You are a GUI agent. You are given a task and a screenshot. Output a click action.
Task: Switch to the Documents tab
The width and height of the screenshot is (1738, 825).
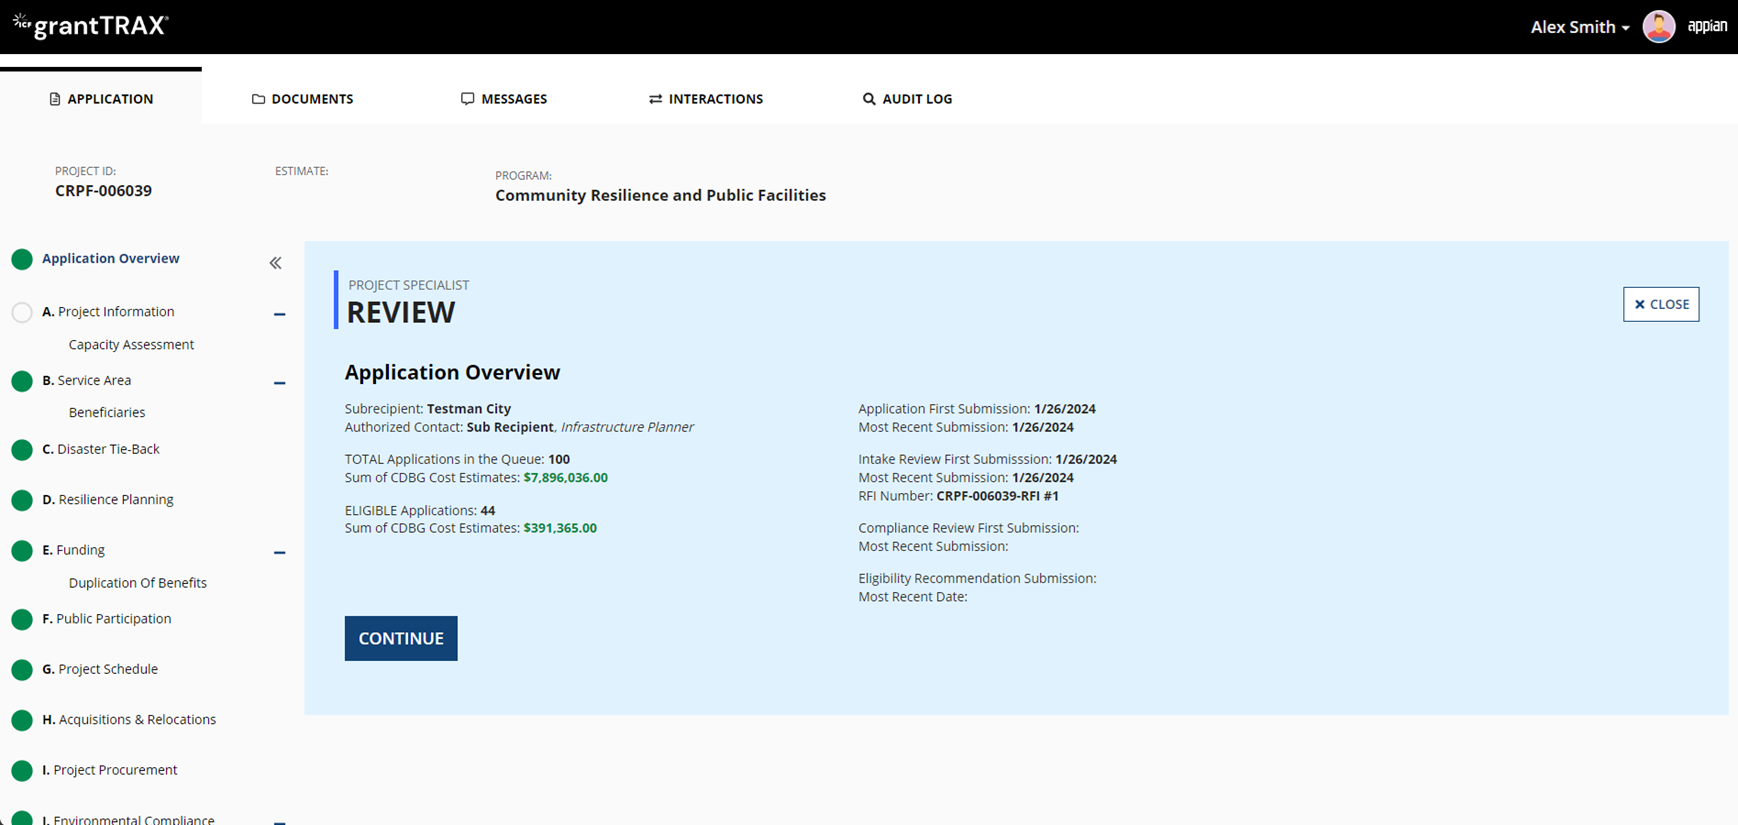[302, 98]
